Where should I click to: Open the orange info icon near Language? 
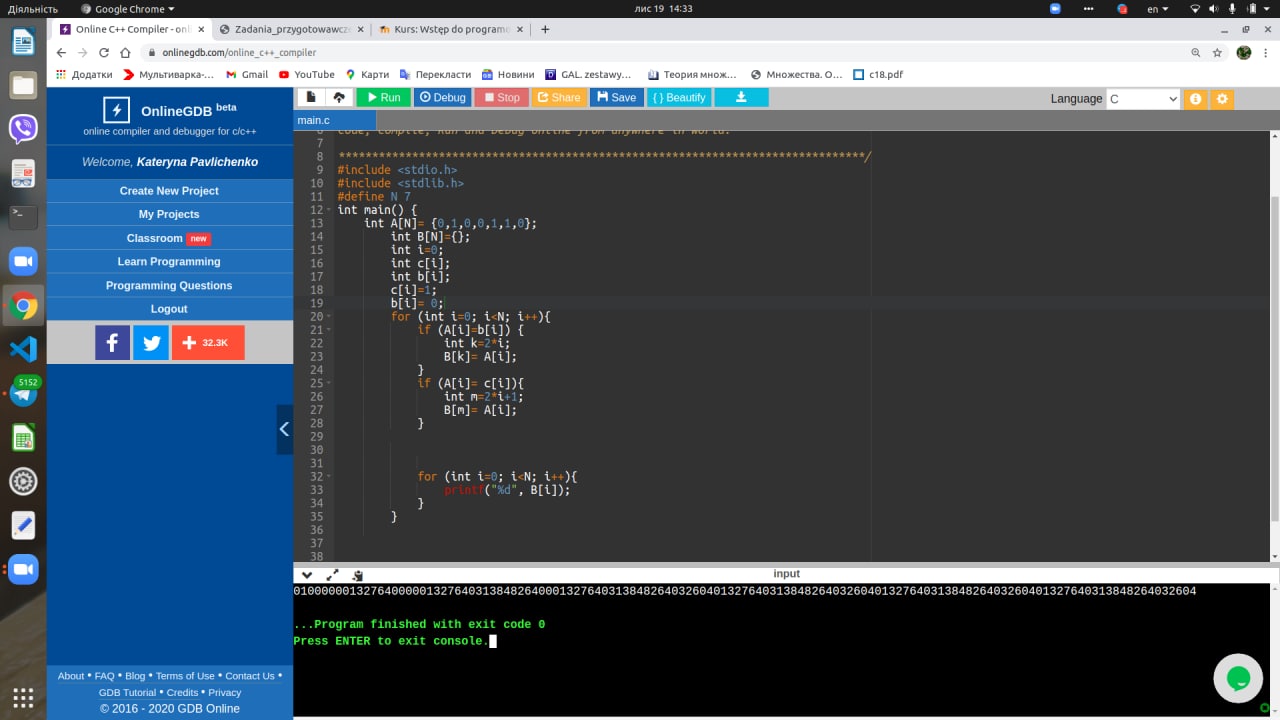tap(1195, 99)
